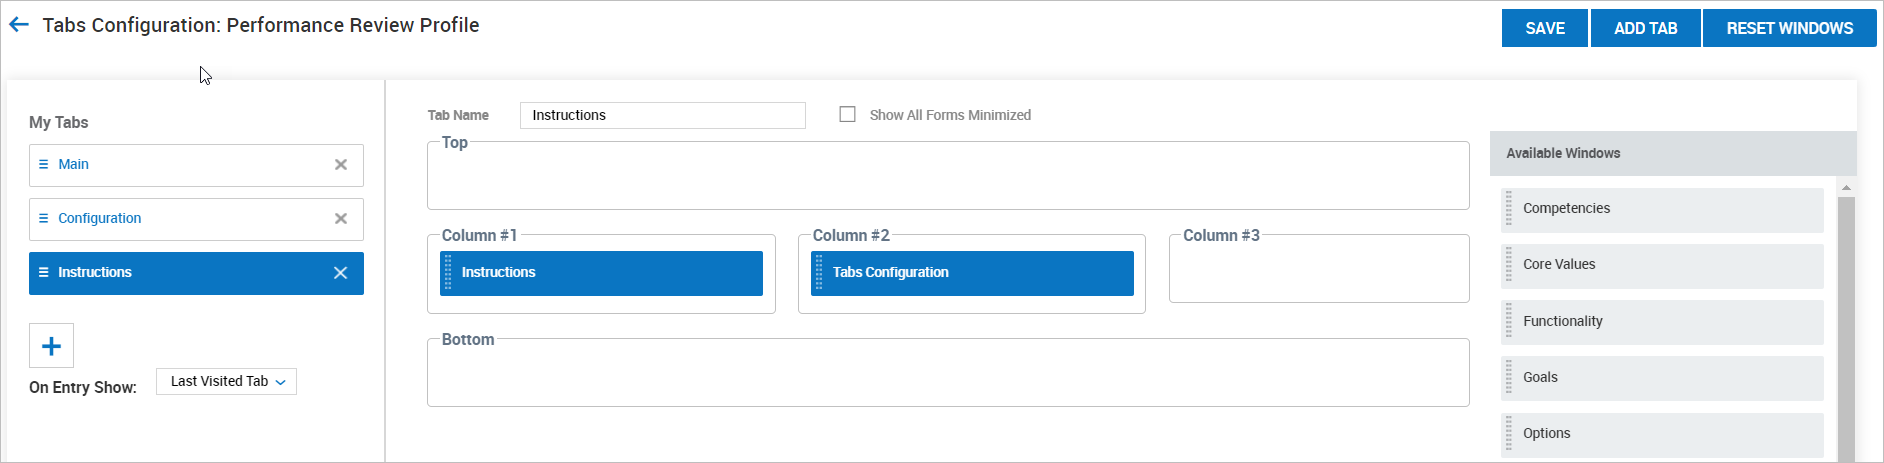Open the On Entry Show dropdown
The width and height of the screenshot is (1884, 463).
click(x=226, y=382)
